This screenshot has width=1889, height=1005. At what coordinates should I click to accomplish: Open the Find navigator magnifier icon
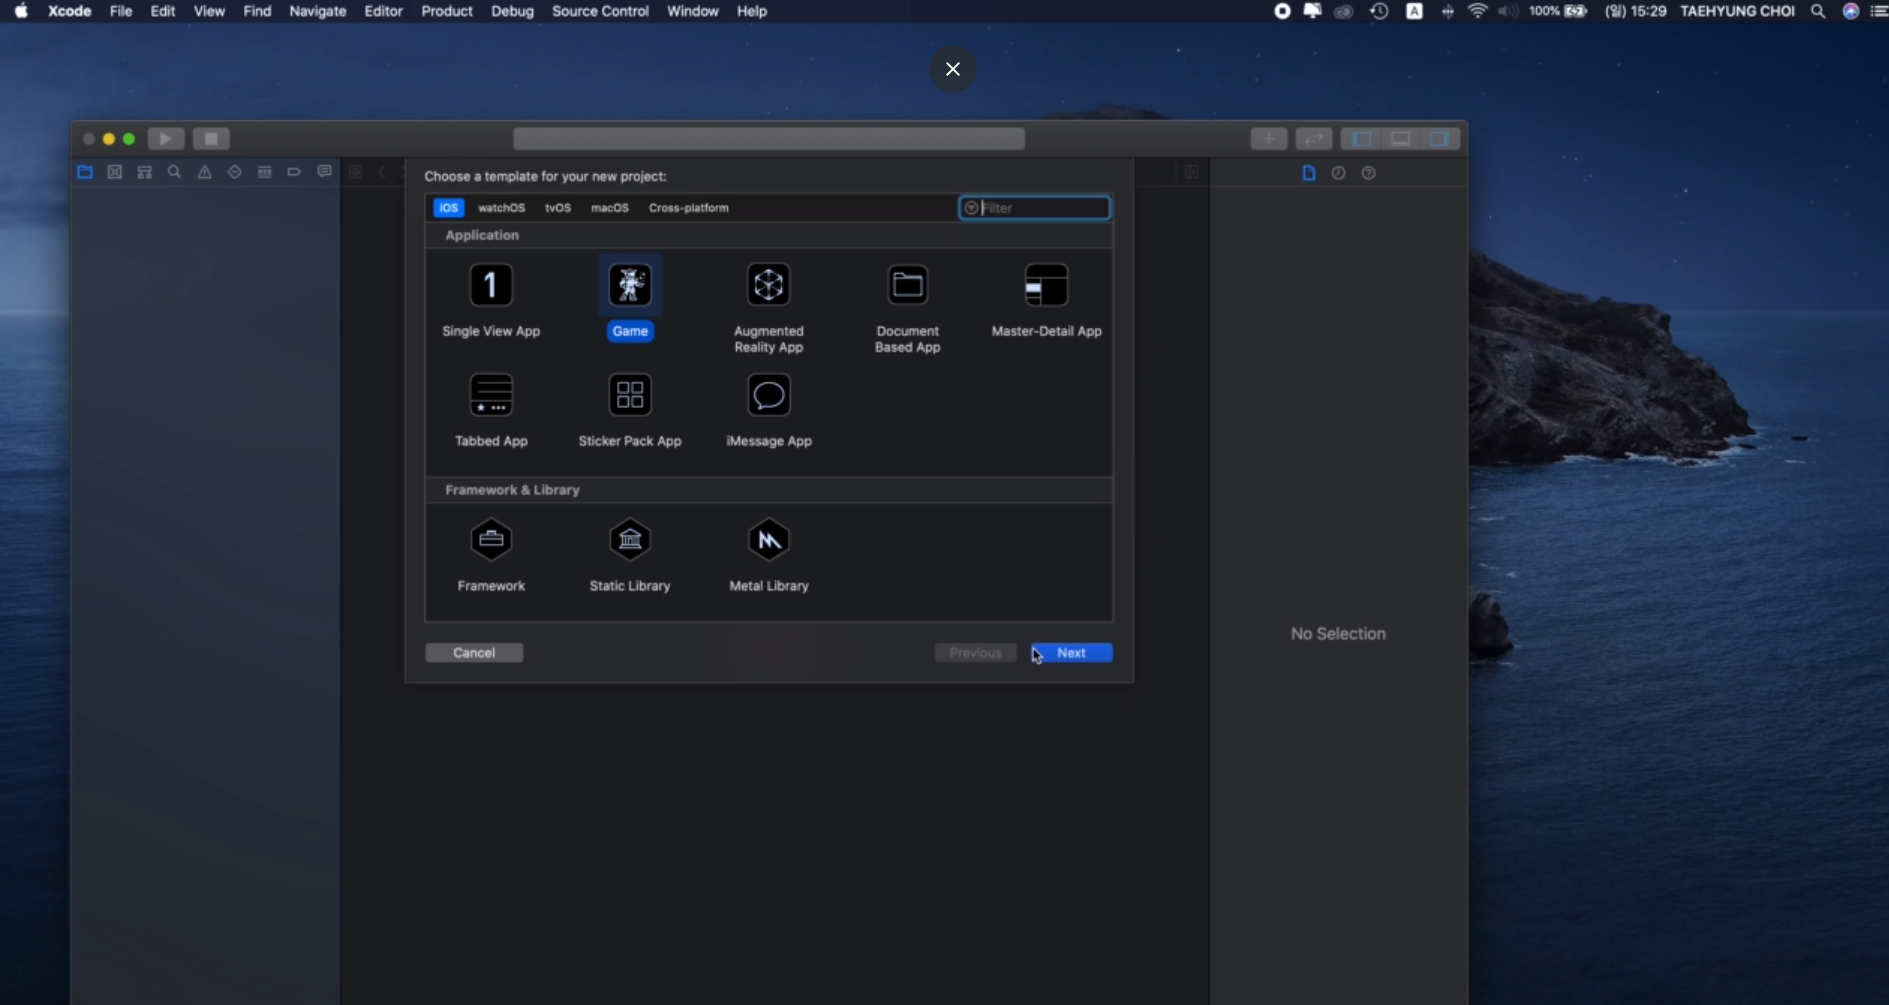174,172
